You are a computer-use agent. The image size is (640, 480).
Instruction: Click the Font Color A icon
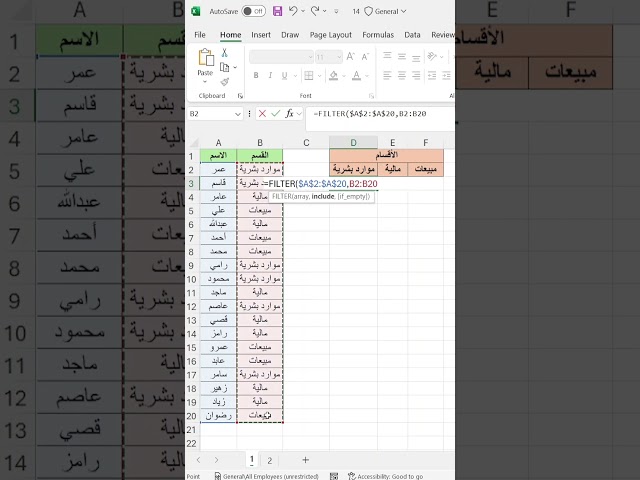(356, 76)
